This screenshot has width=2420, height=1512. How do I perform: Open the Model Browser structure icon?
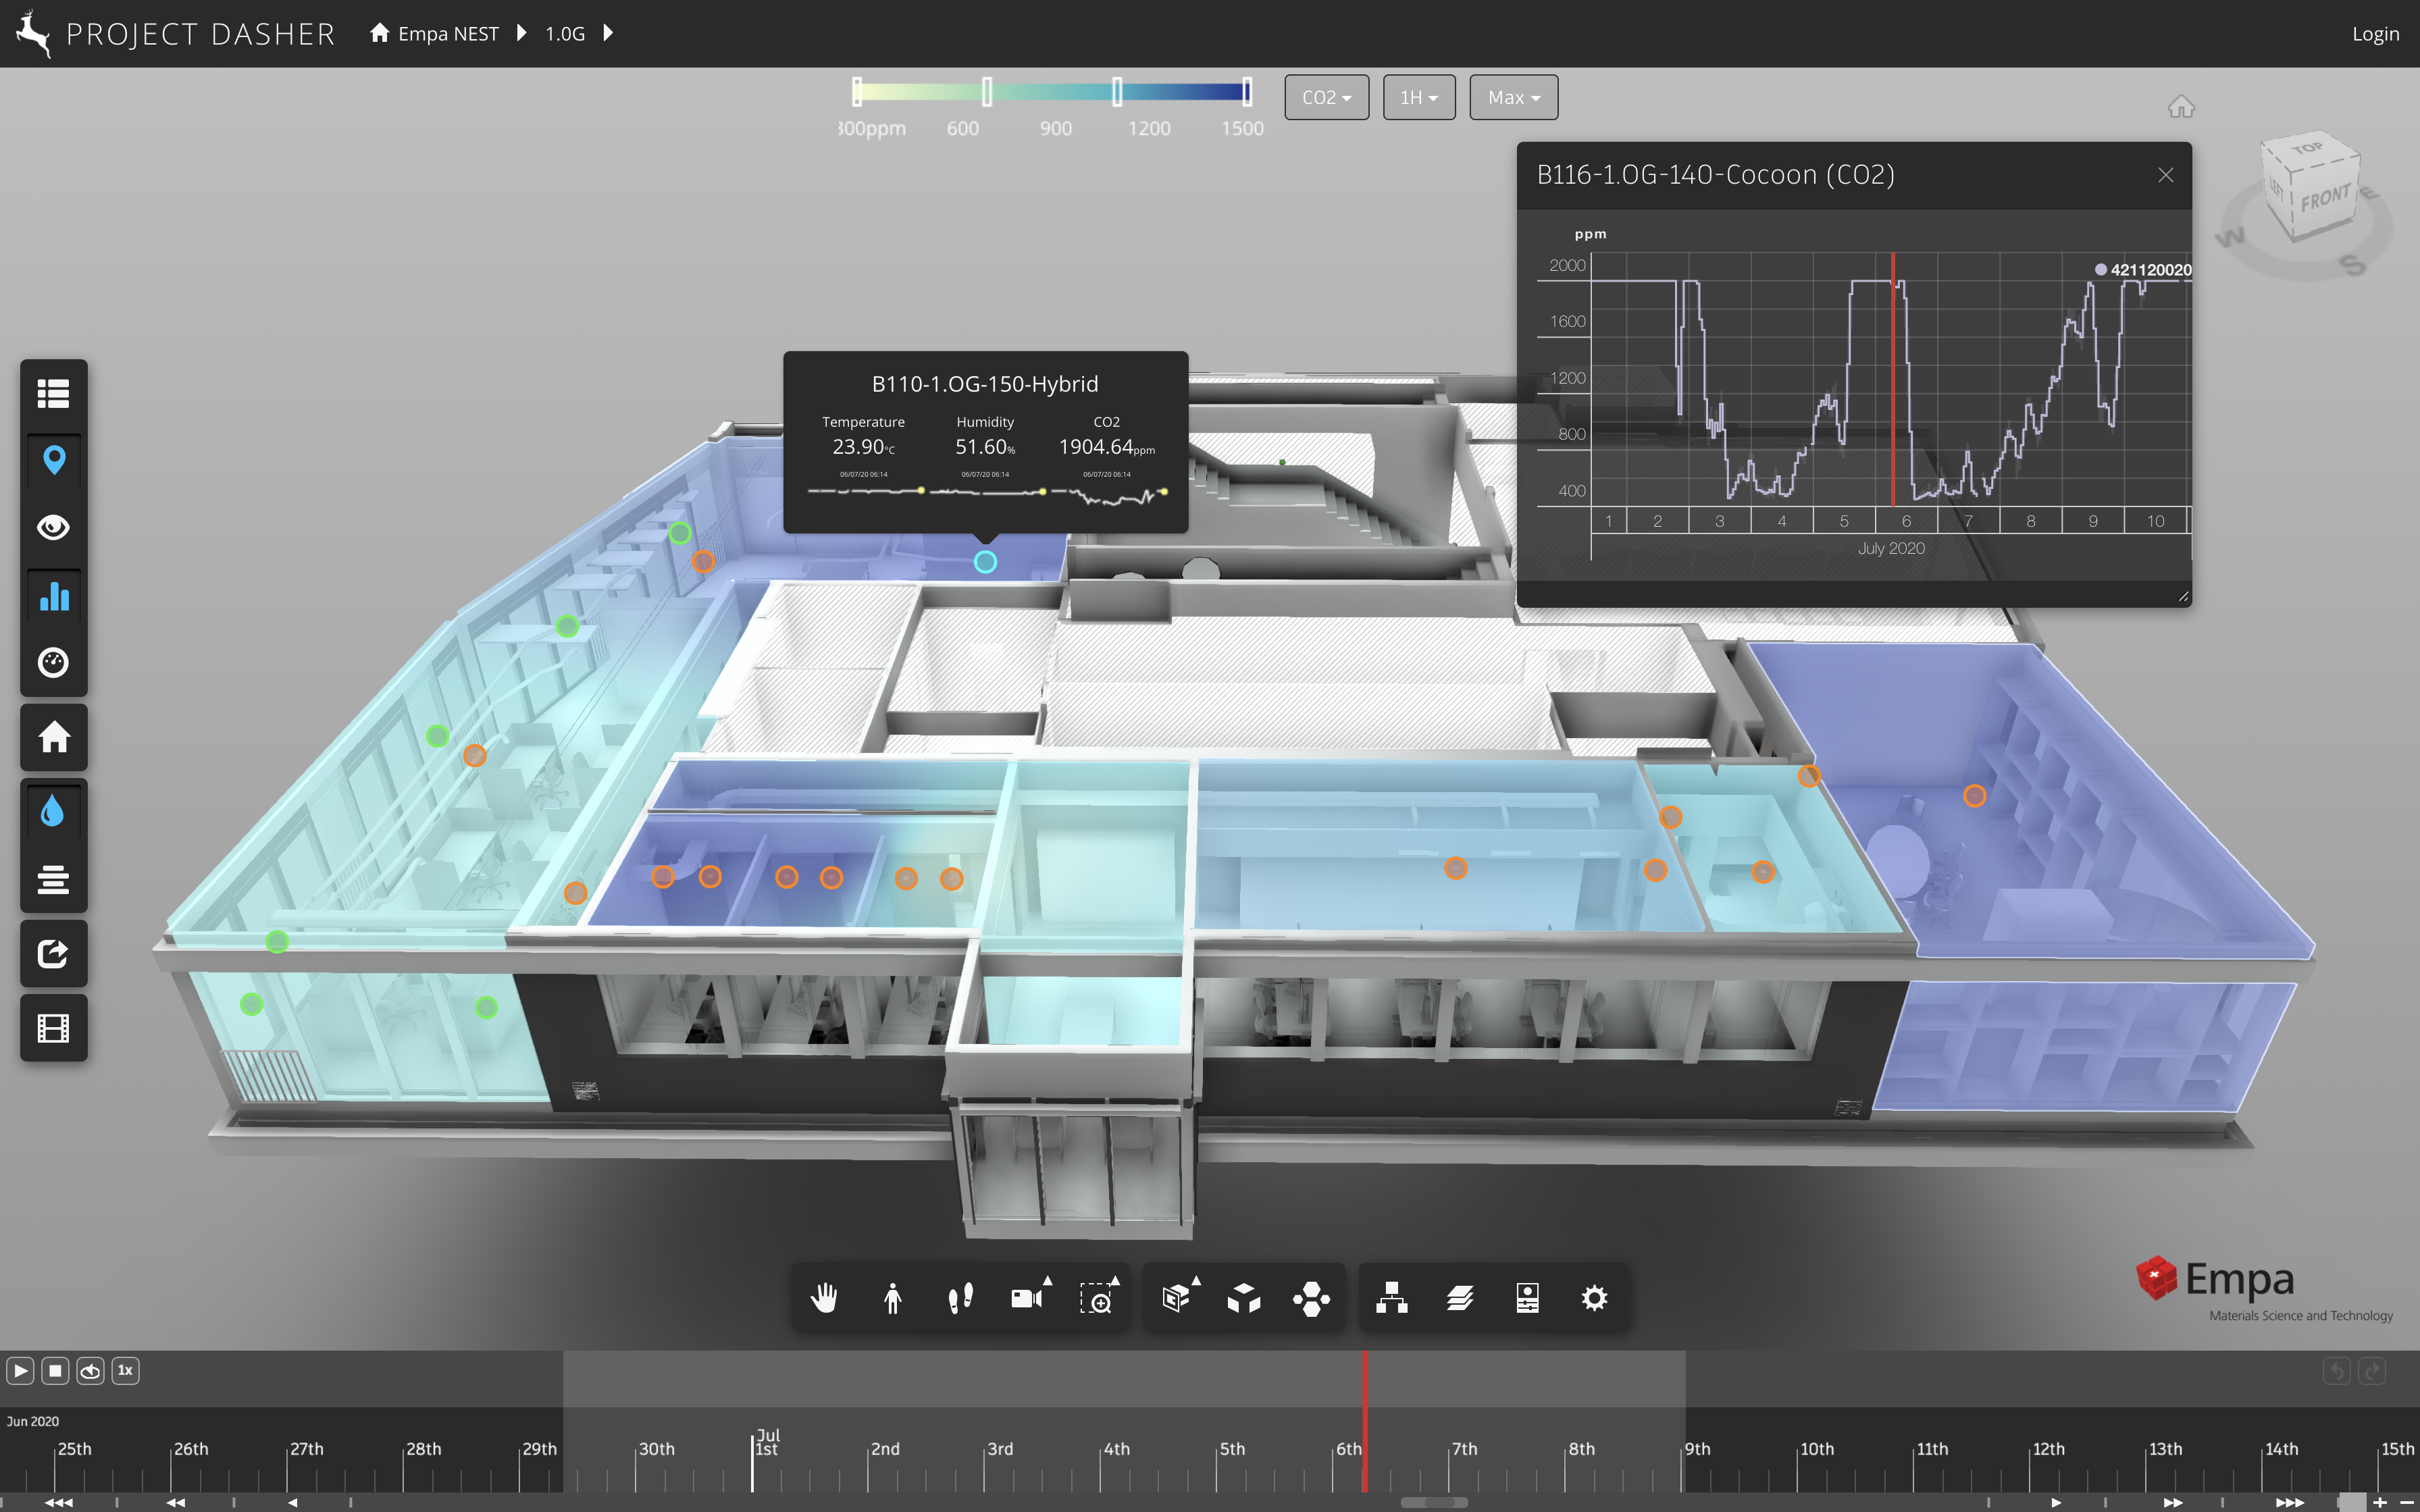pyautogui.click(x=1391, y=1298)
